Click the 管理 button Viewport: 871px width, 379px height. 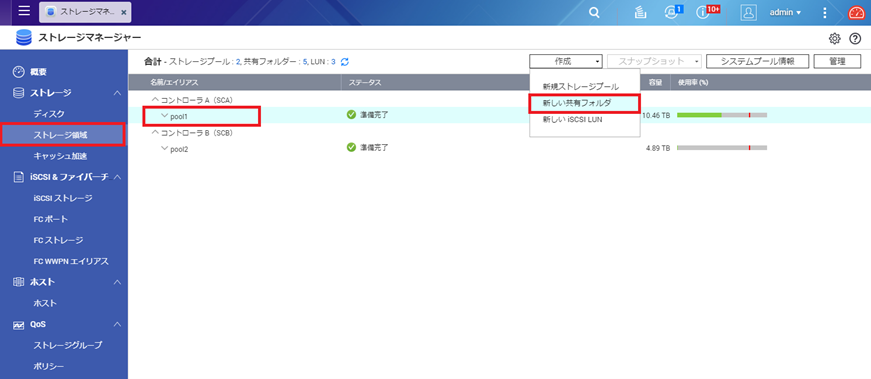pos(837,61)
